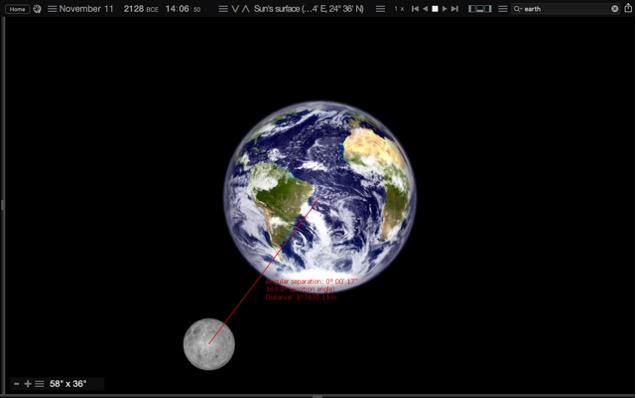
Task: Click the Home button
Action: [x=17, y=9]
